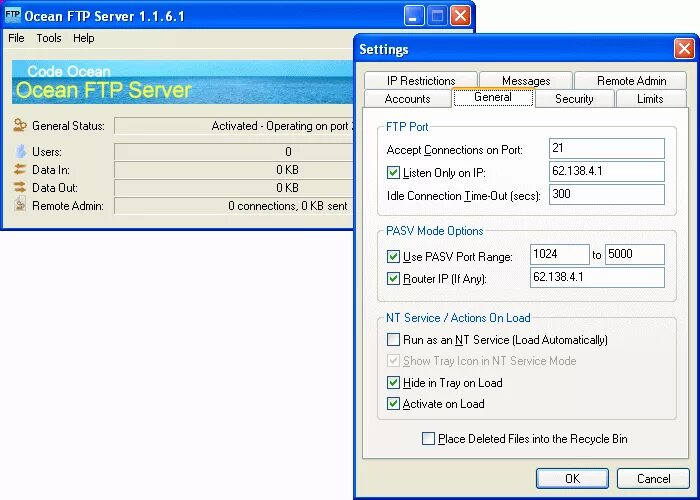700x500 pixels.
Task: Click the Data In '0 KB' value
Action: pyautogui.click(x=288, y=170)
